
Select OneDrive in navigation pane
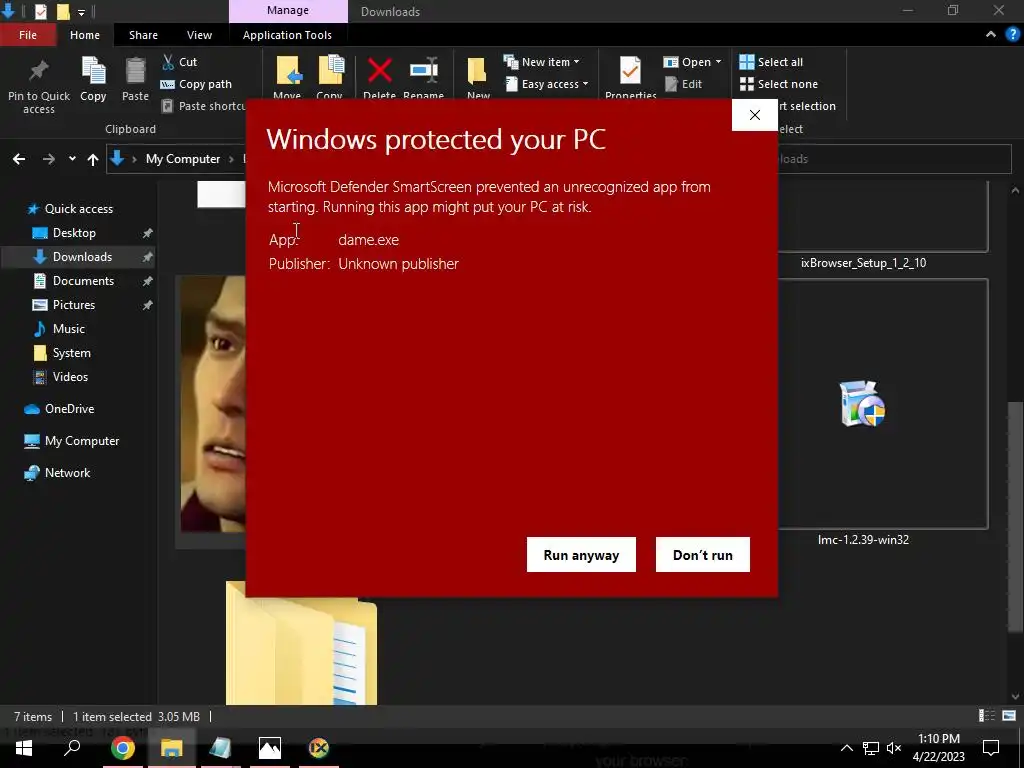coord(69,409)
